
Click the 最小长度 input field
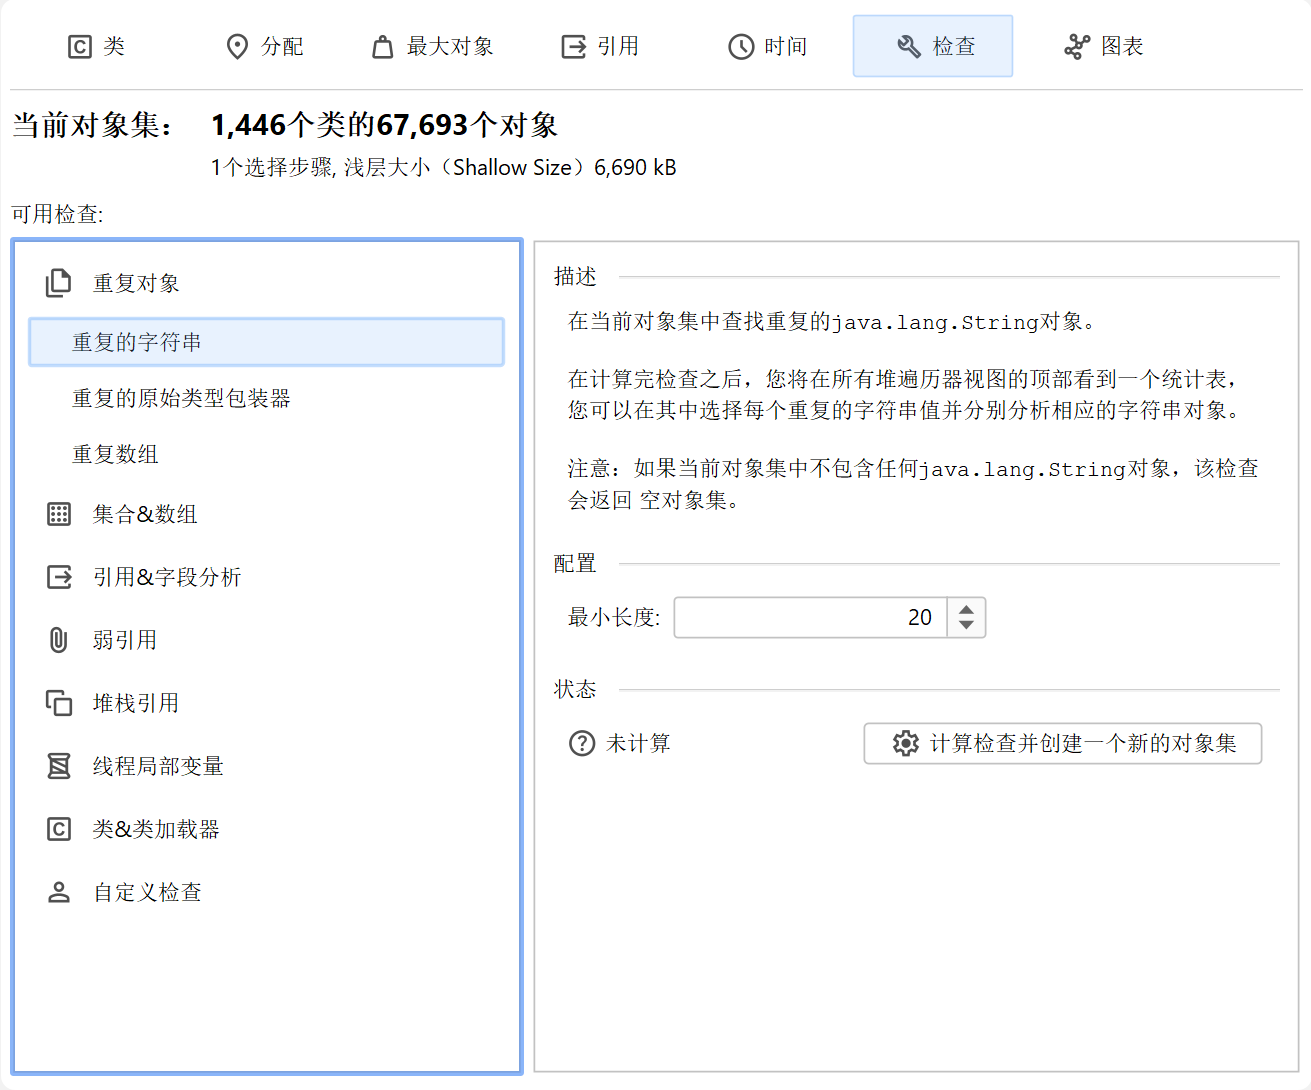click(x=810, y=617)
